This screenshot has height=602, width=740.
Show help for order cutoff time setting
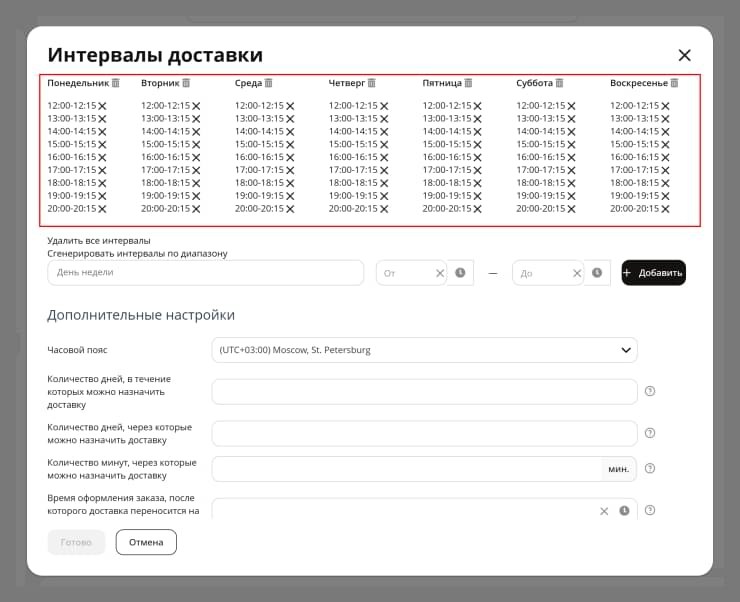click(650, 510)
